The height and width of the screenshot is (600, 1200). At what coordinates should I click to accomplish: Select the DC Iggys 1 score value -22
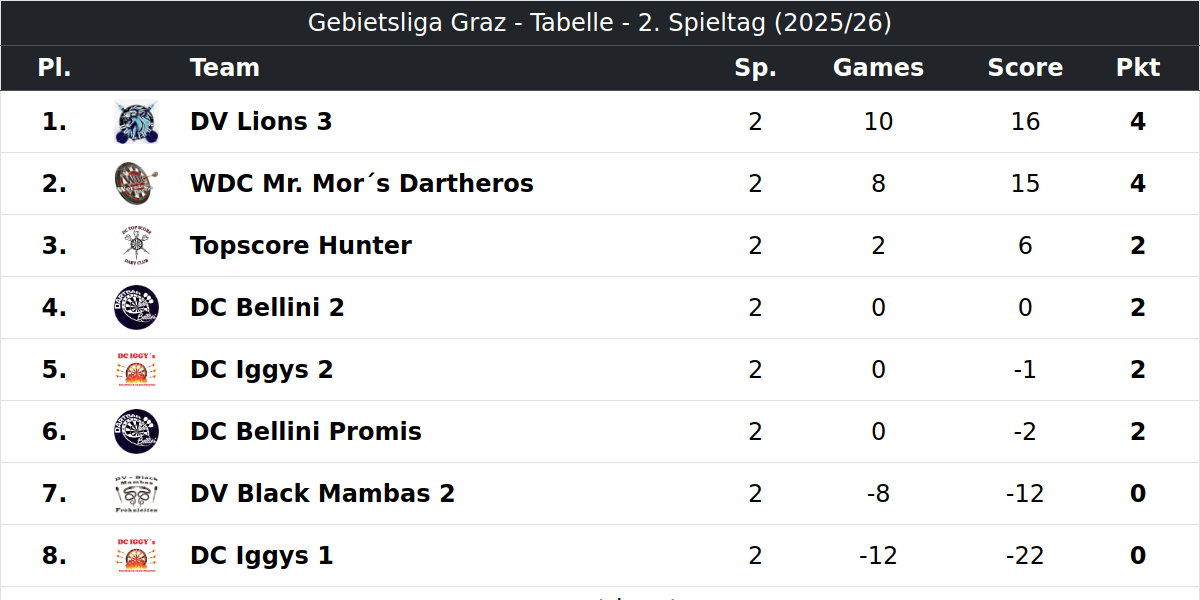[x=1025, y=556]
